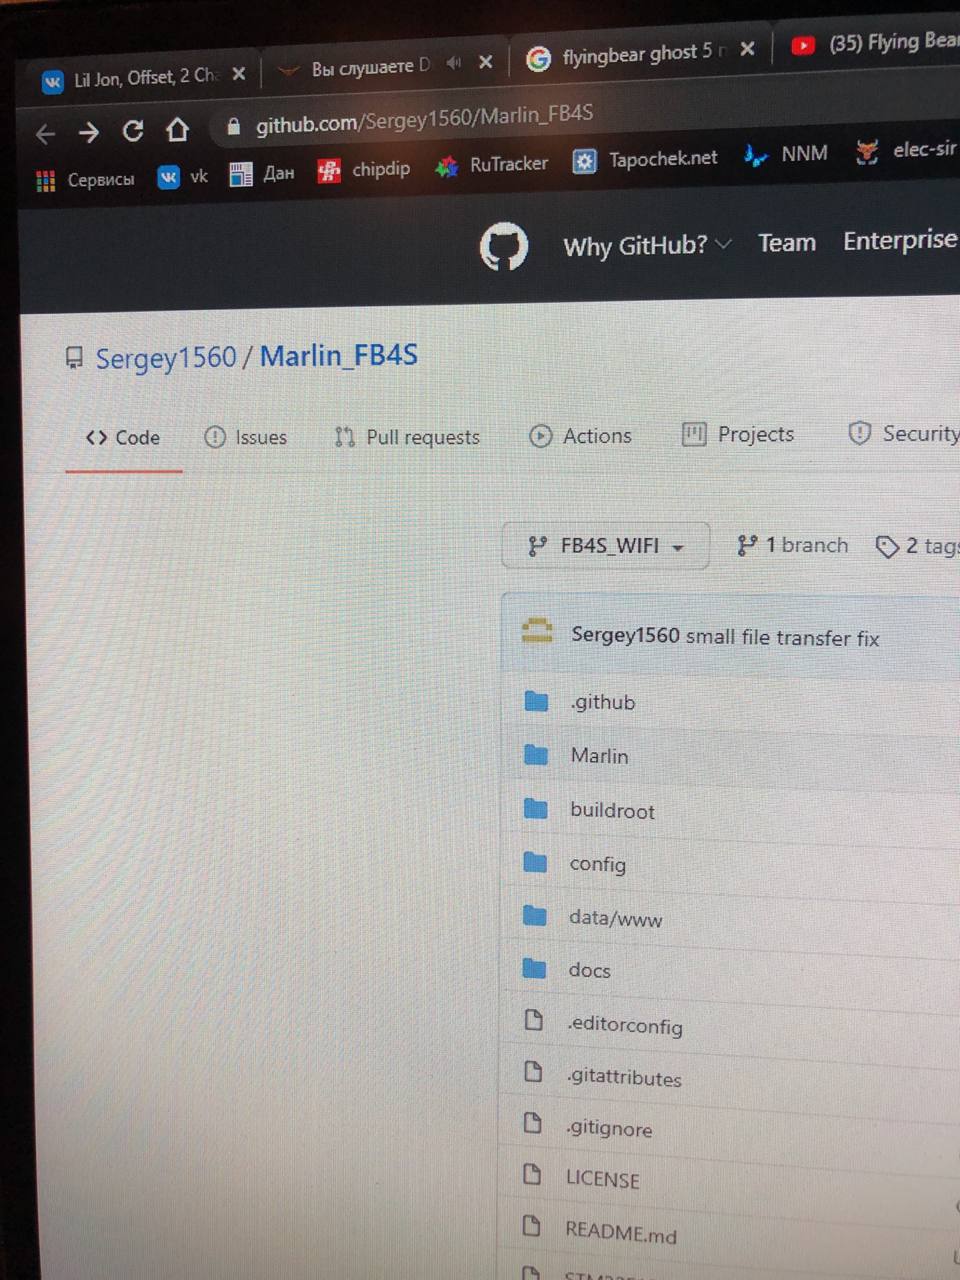Open the Pull requests tab
The width and height of the screenshot is (960, 1280).
coord(407,437)
